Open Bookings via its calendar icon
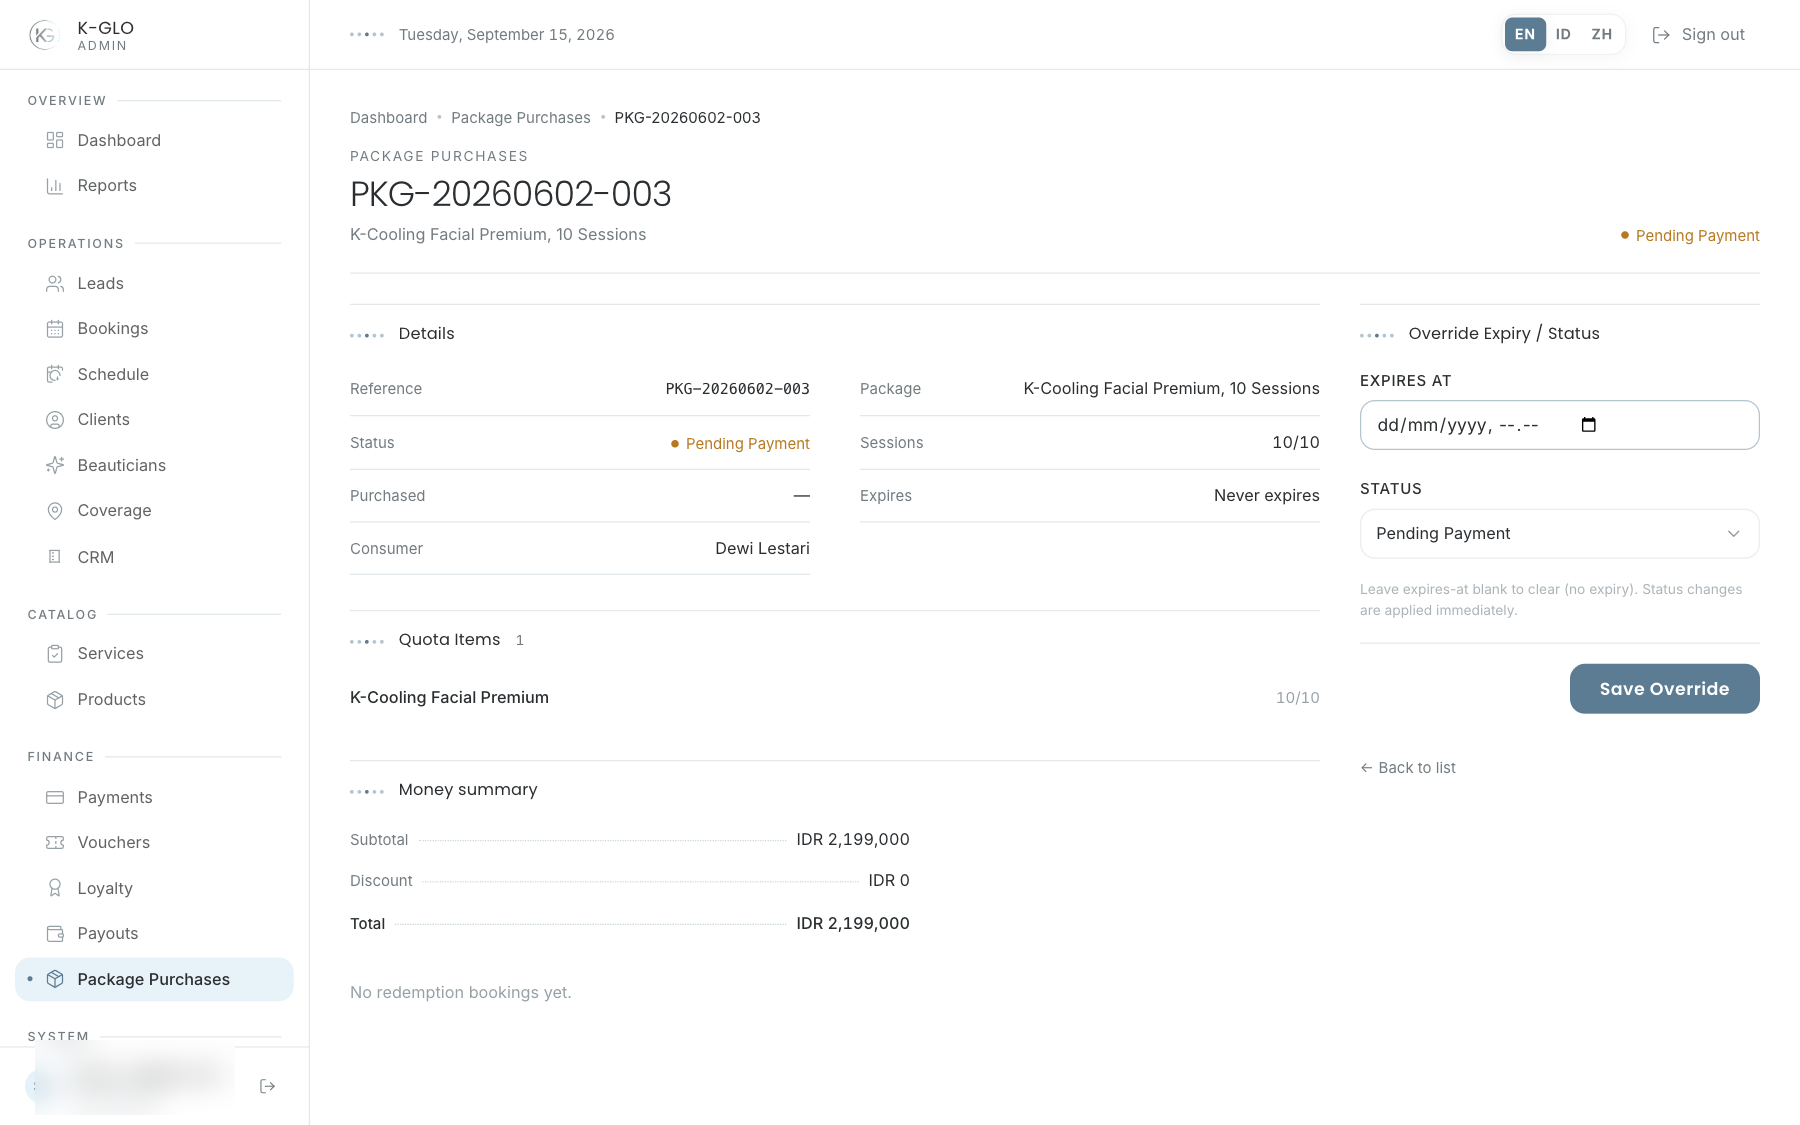 point(55,329)
